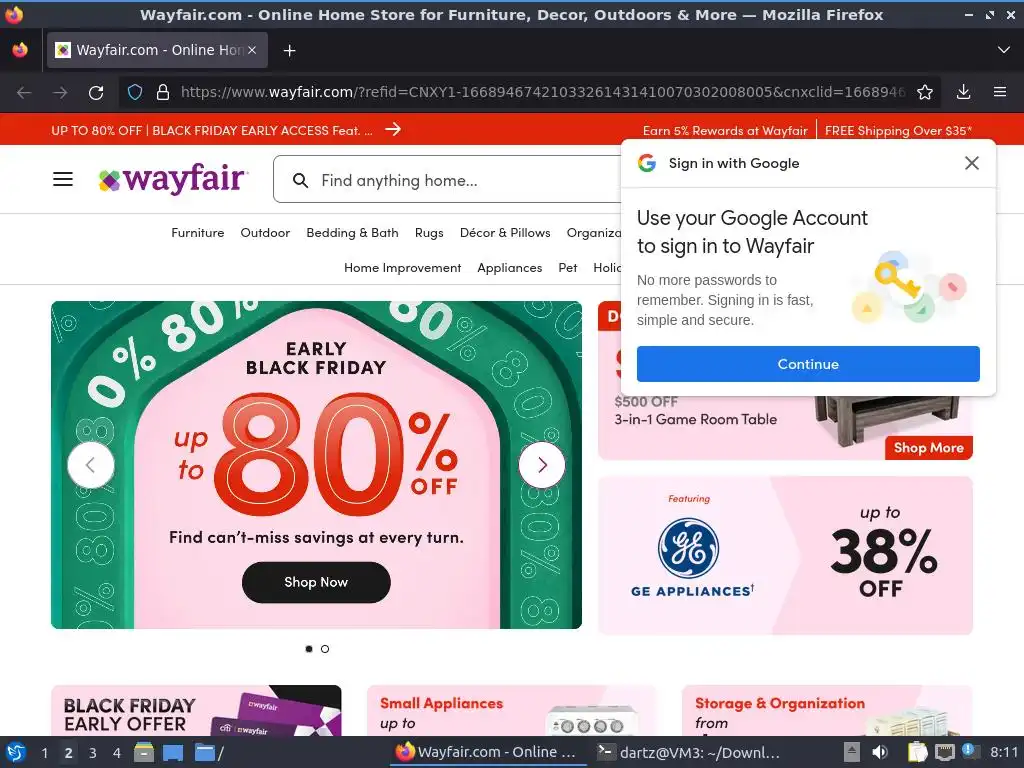Screen dimensions: 1024x768
Task: Click the Firefox View icon
Action: tap(20, 50)
